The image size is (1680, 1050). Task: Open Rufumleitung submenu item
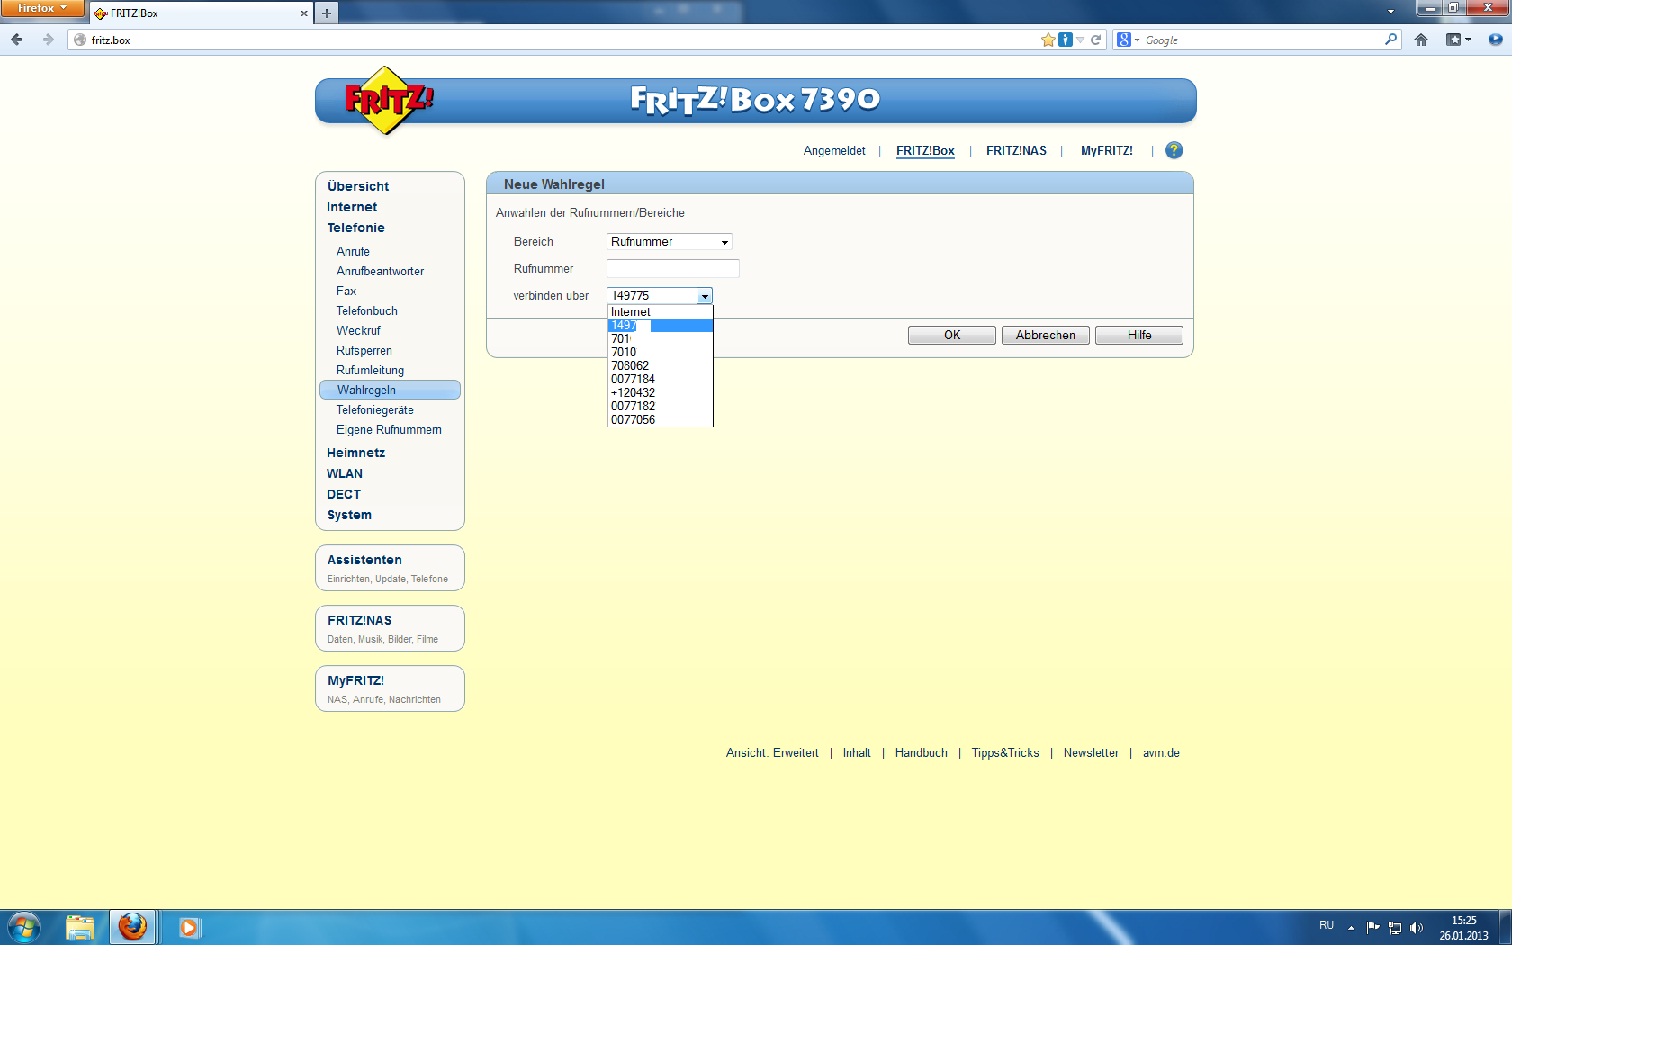(x=370, y=370)
